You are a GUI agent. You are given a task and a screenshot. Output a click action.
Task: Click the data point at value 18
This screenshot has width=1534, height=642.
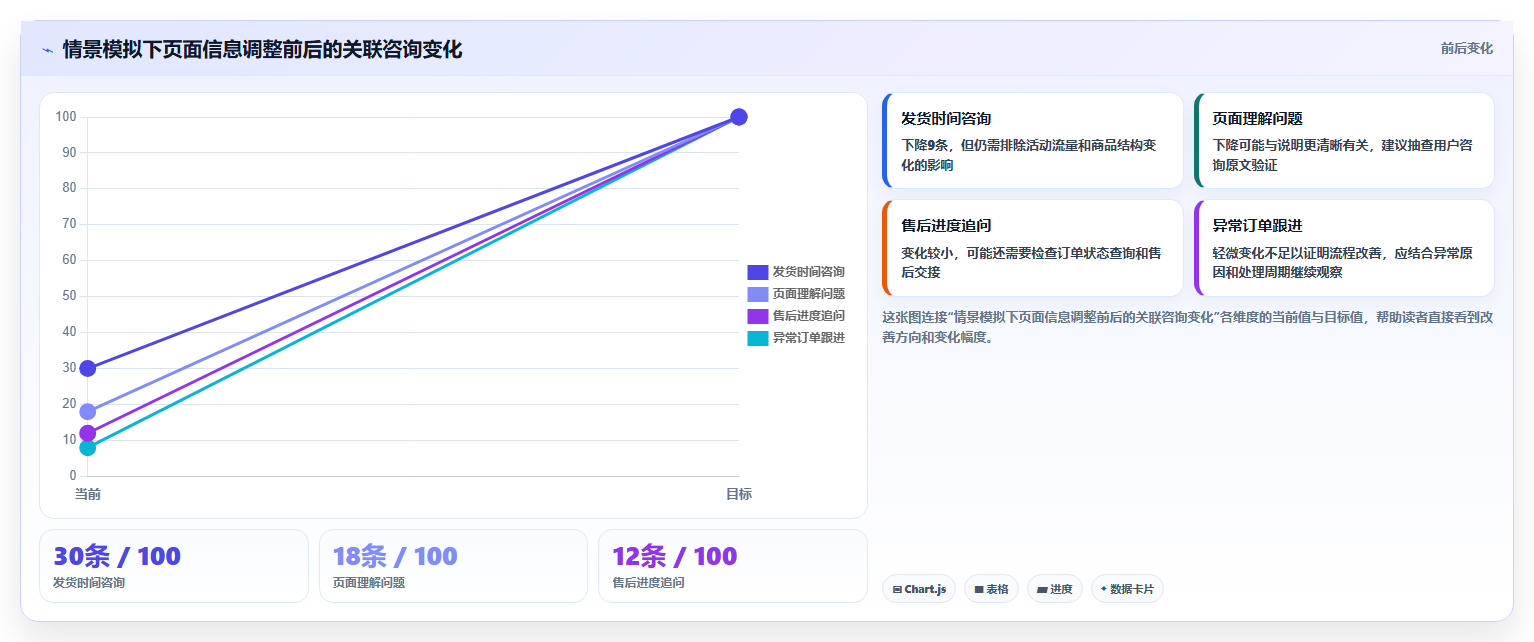point(88,411)
